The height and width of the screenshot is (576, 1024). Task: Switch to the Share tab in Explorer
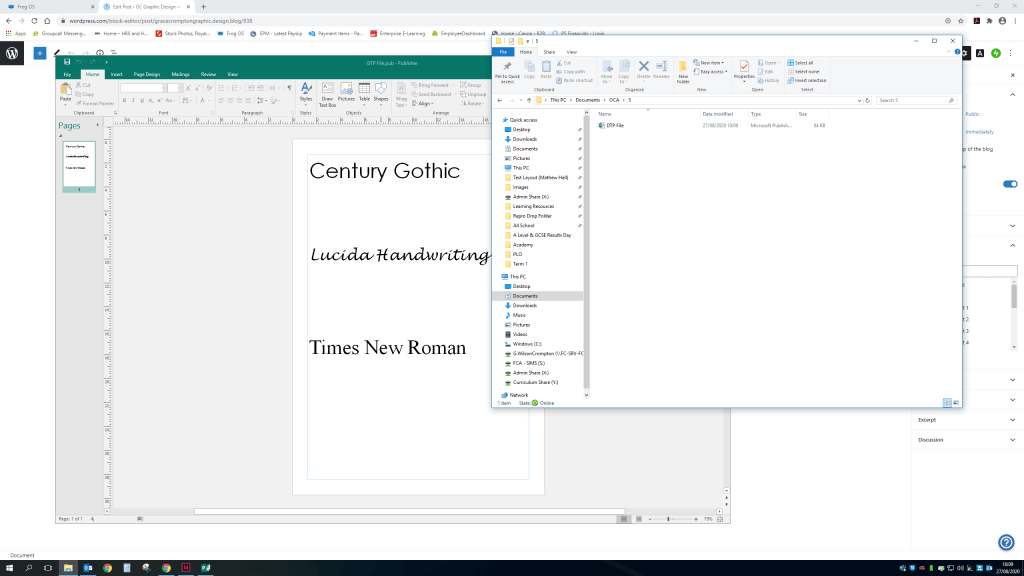coord(549,52)
